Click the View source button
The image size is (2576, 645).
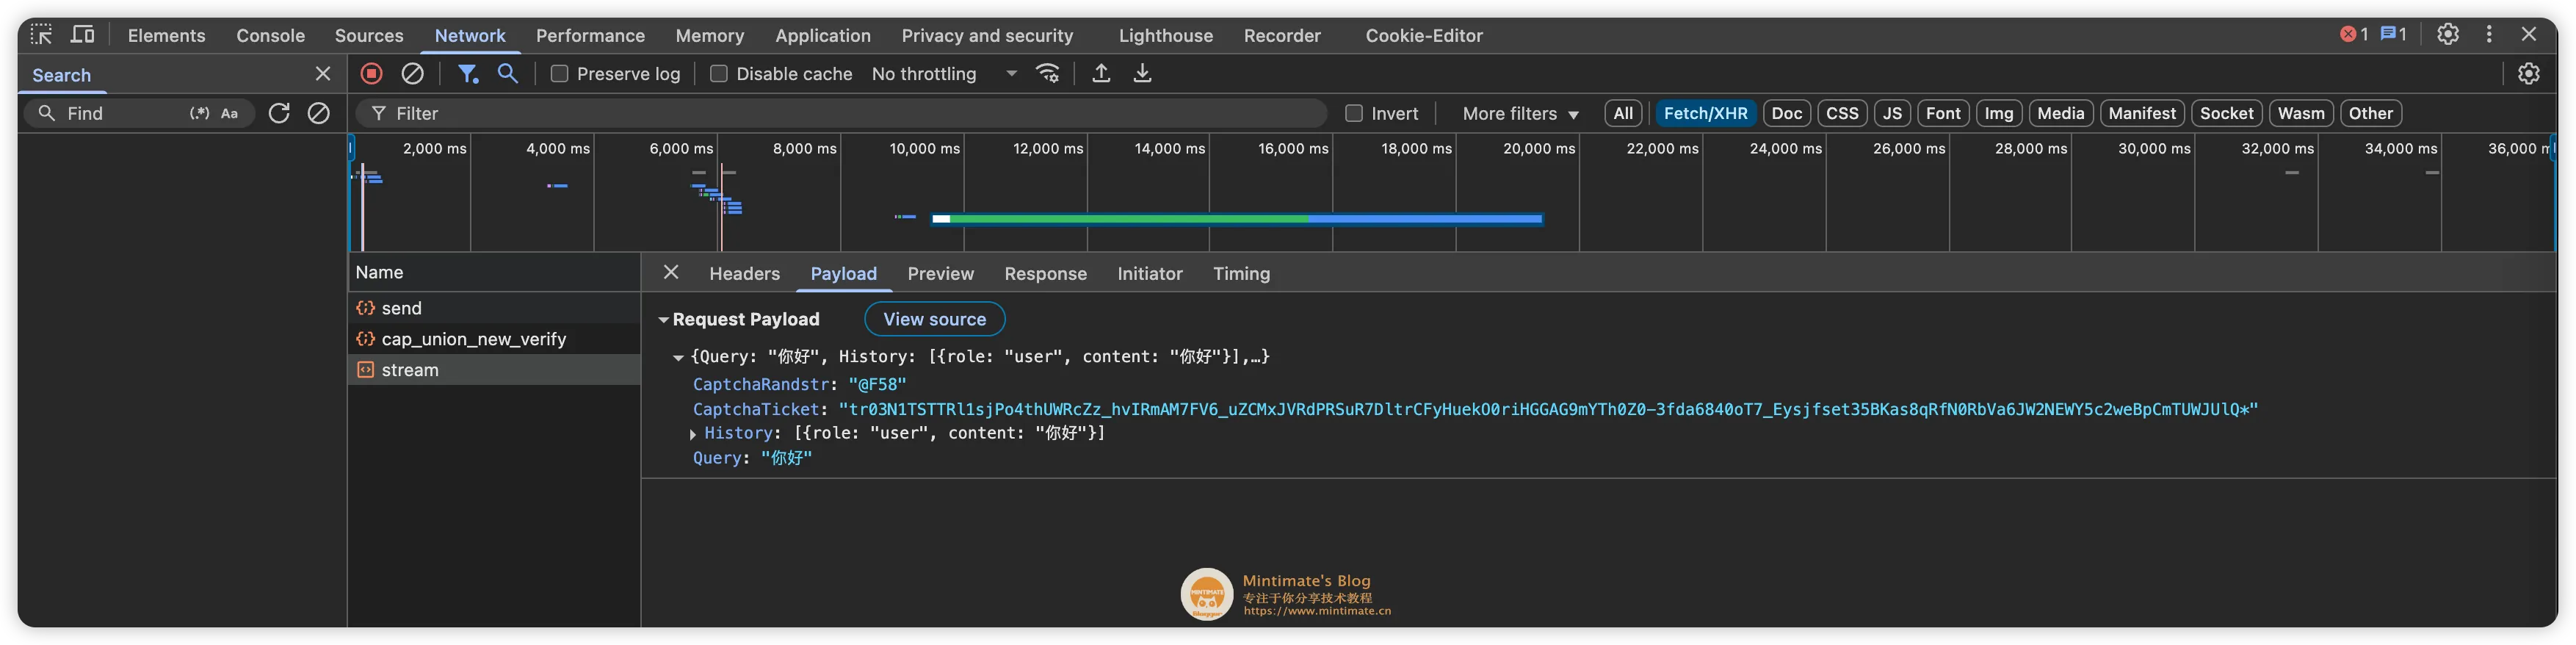(x=934, y=319)
